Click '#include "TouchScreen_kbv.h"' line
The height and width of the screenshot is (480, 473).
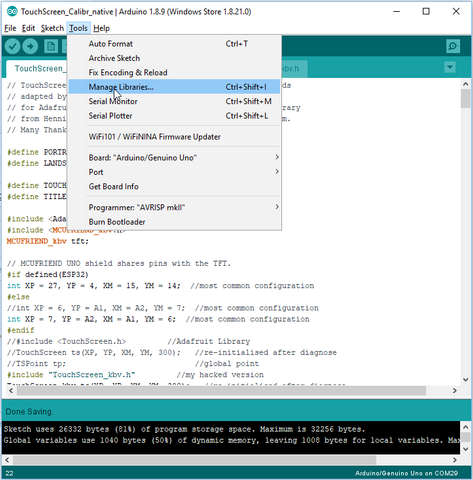71,375
